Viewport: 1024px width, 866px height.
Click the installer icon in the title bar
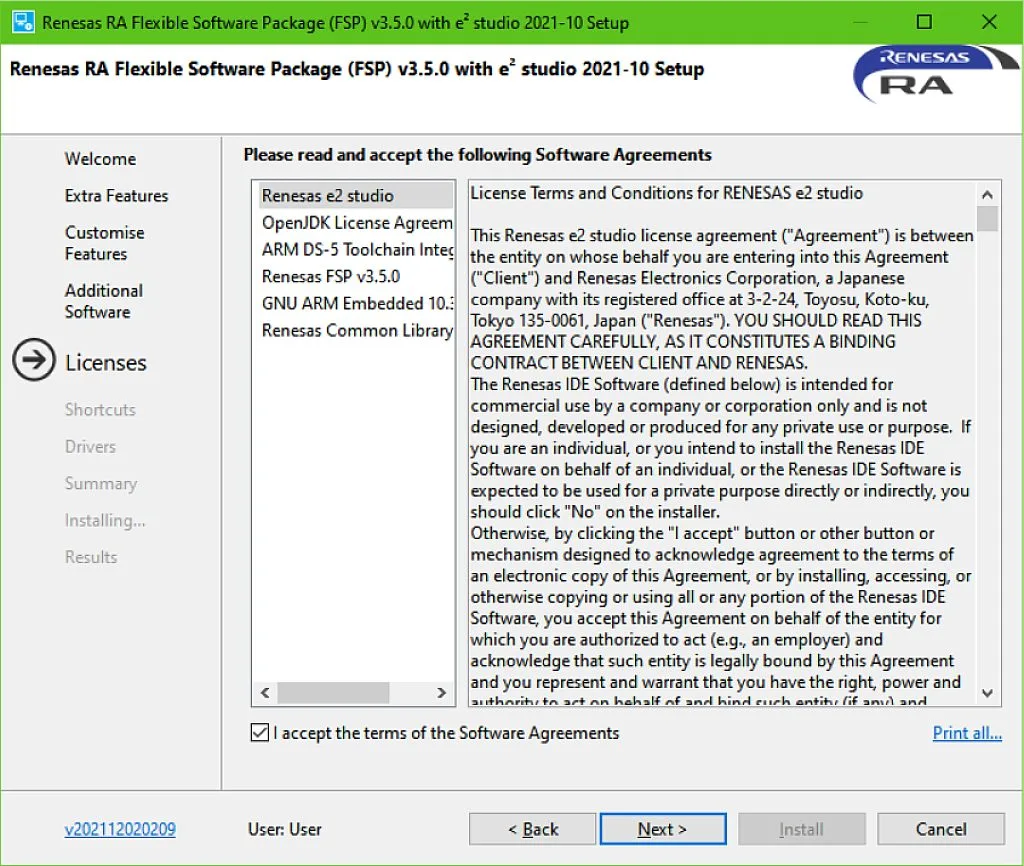pyautogui.click(x=22, y=21)
